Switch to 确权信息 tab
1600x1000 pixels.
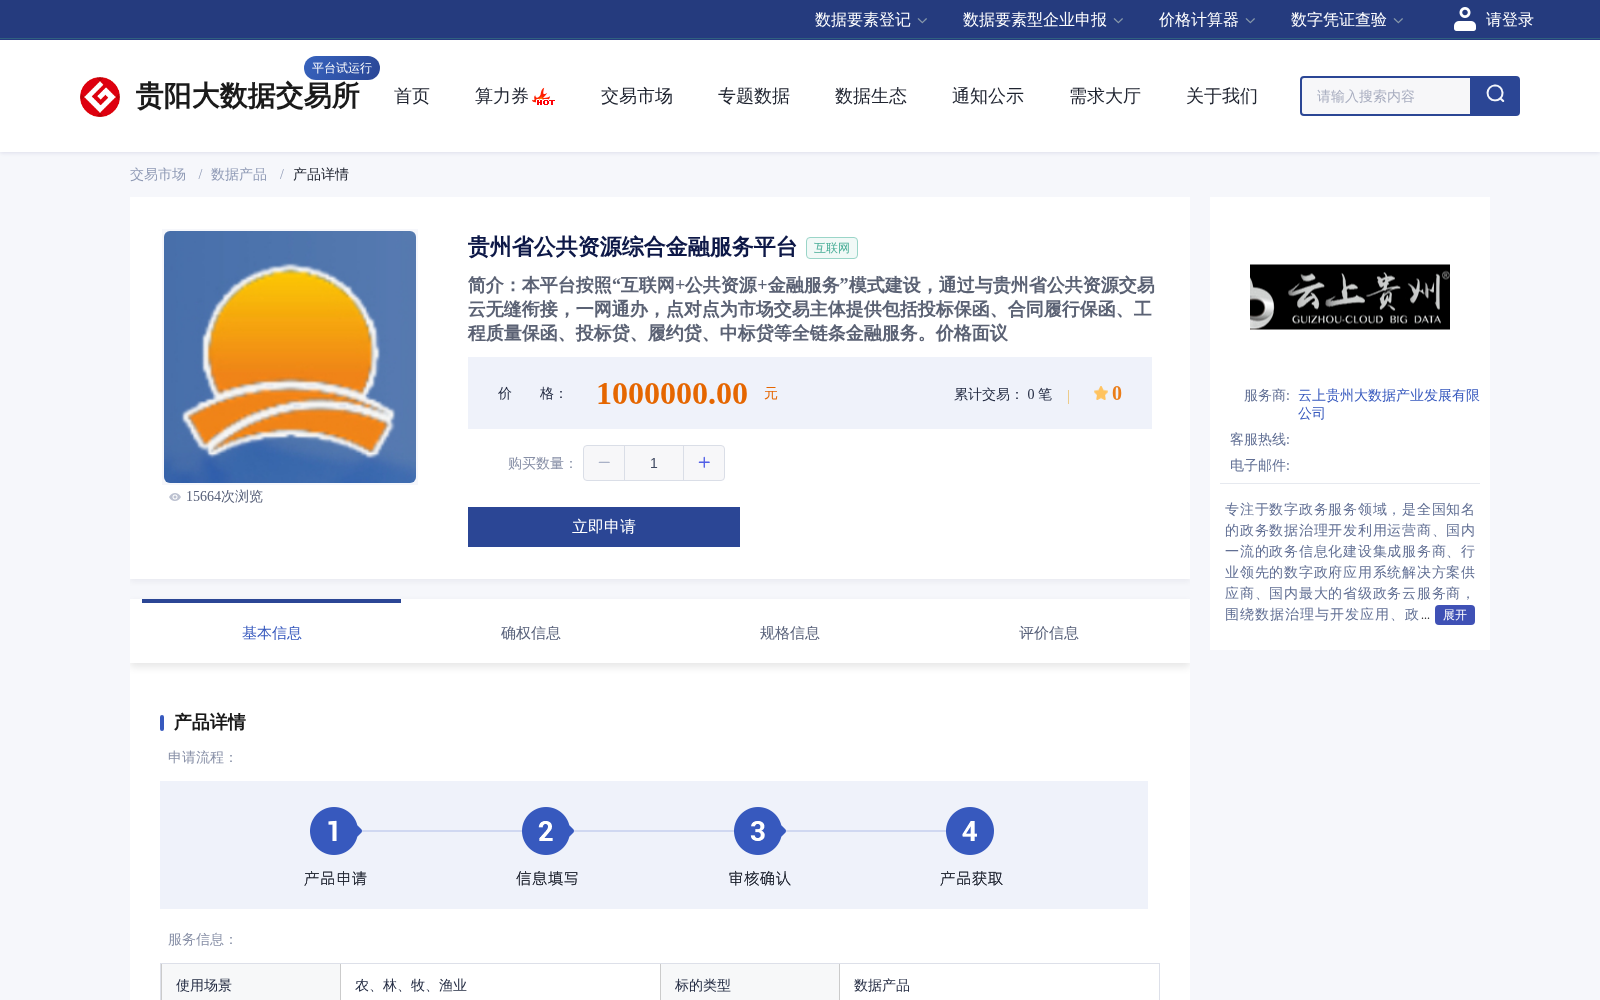tap(530, 632)
